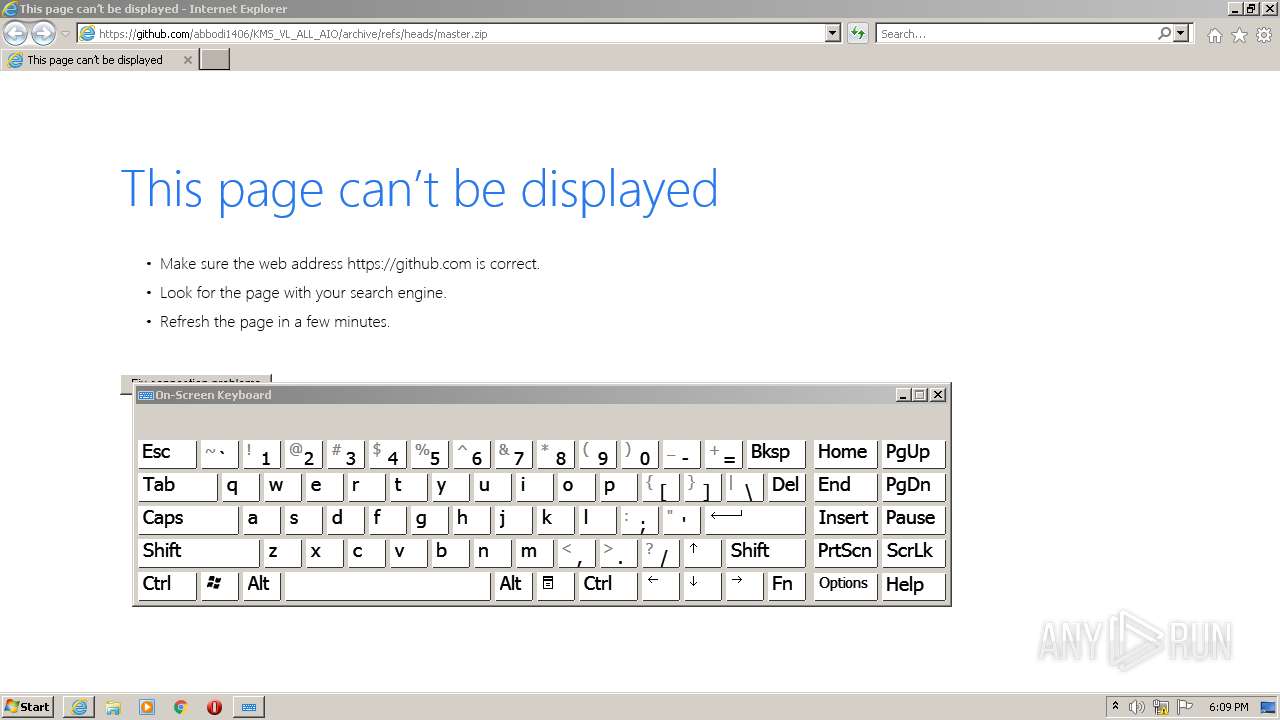1280x720 pixels.
Task: Click the Home key on keyboard
Action: (x=845, y=452)
